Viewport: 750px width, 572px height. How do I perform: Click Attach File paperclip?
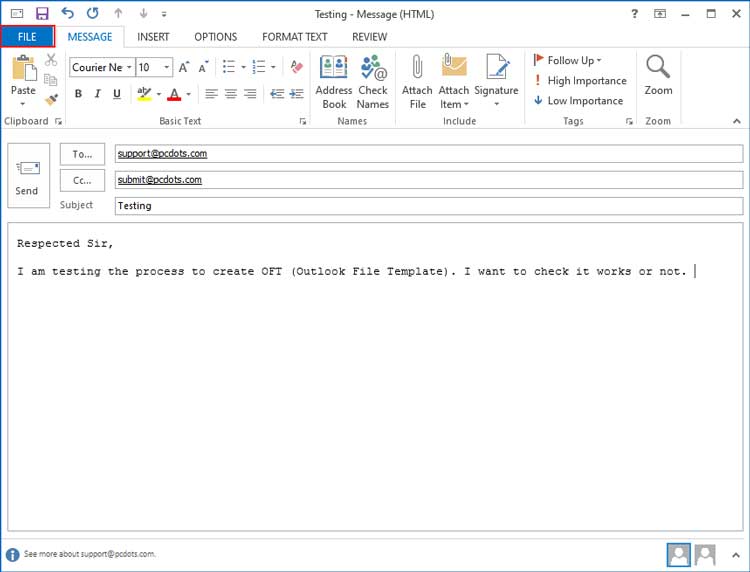coord(417,82)
